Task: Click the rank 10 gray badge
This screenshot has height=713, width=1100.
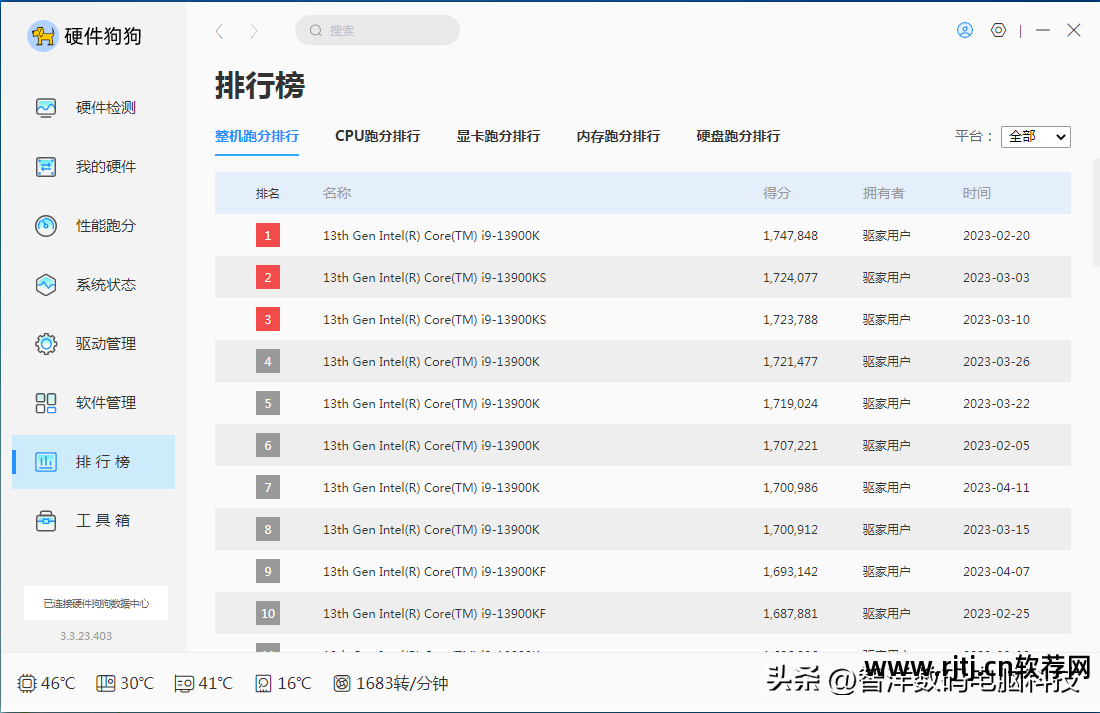Action: pos(268,613)
